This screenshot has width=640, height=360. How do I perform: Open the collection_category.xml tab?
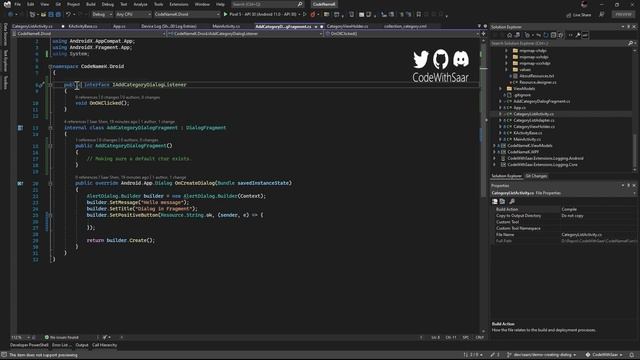click(x=405, y=26)
